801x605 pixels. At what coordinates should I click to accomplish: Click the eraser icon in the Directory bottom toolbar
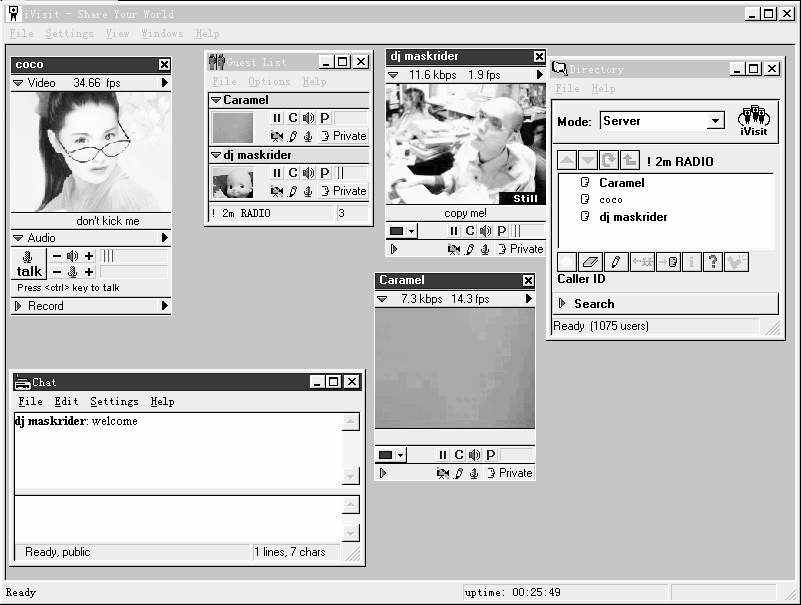coord(591,262)
